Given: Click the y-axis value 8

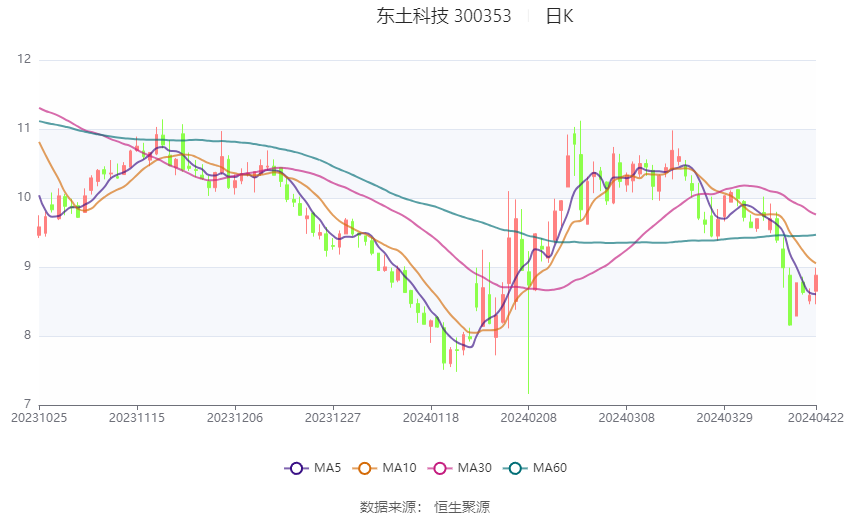Looking at the screenshot, I should click(x=27, y=335).
